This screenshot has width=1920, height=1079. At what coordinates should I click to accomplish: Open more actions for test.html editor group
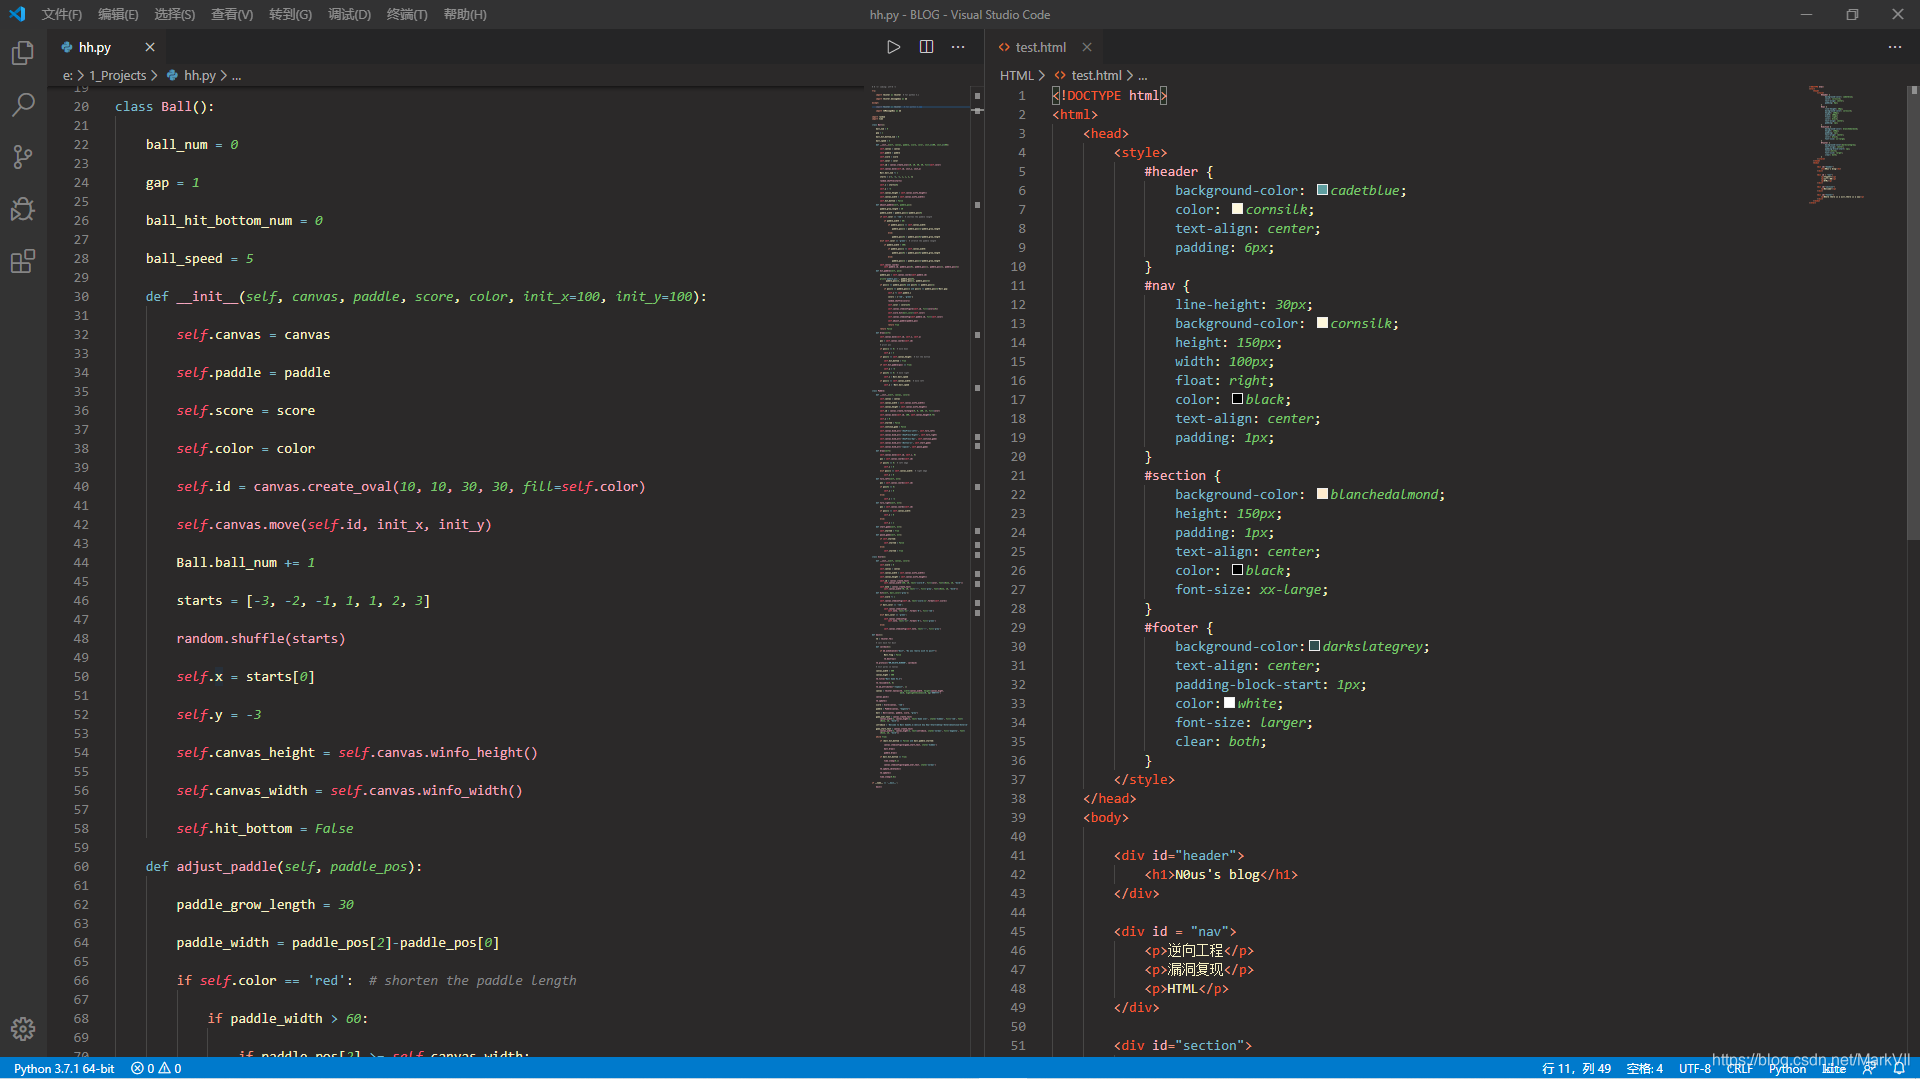tap(1895, 47)
